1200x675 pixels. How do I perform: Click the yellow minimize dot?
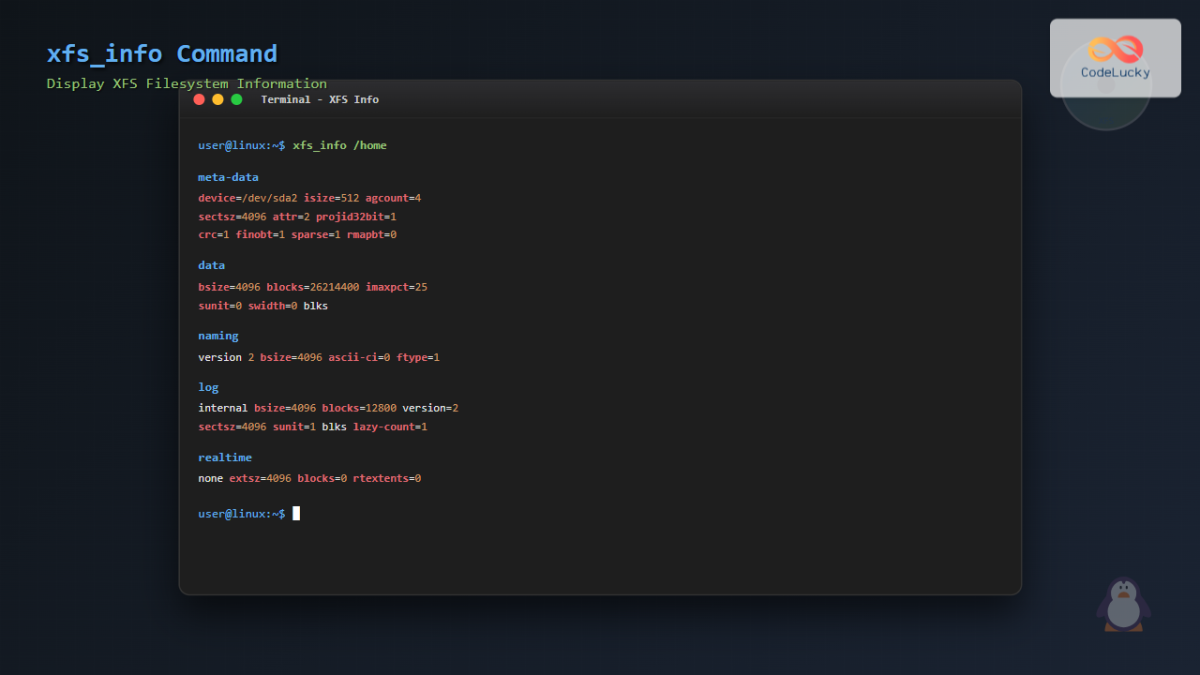point(216,100)
